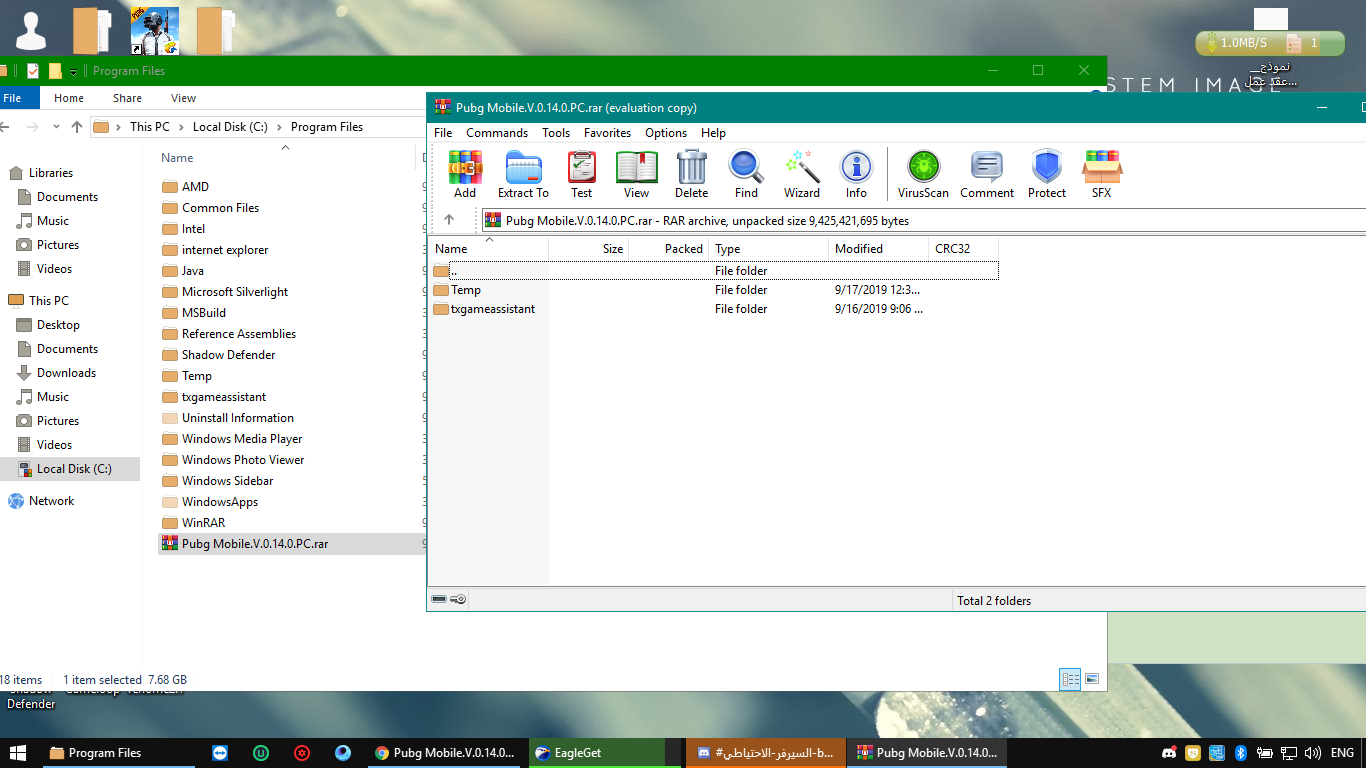Viewport: 1366px width, 768px height.
Task: Click the Extract To toolbar icon
Action: click(x=523, y=174)
